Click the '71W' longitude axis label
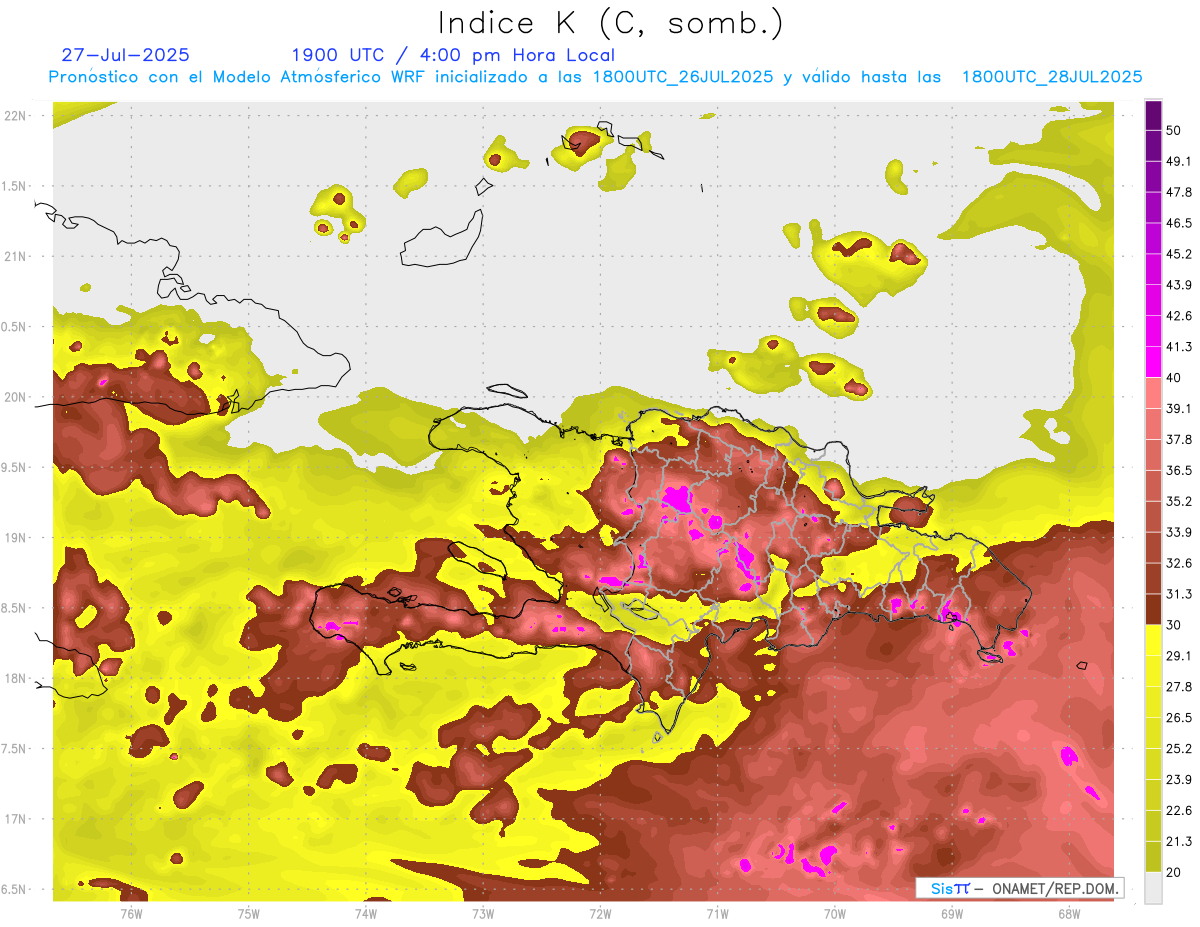The height and width of the screenshot is (927, 1200). [717, 914]
